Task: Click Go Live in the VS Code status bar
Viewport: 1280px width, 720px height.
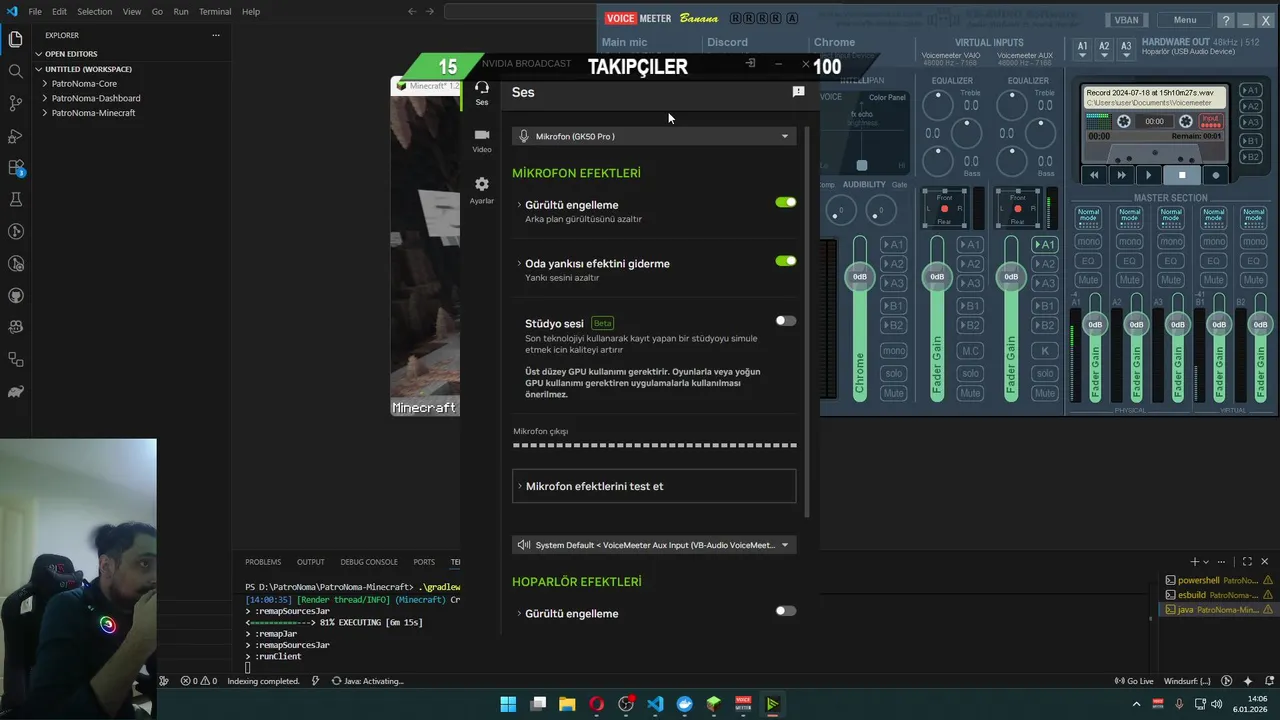Action: (x=1134, y=681)
